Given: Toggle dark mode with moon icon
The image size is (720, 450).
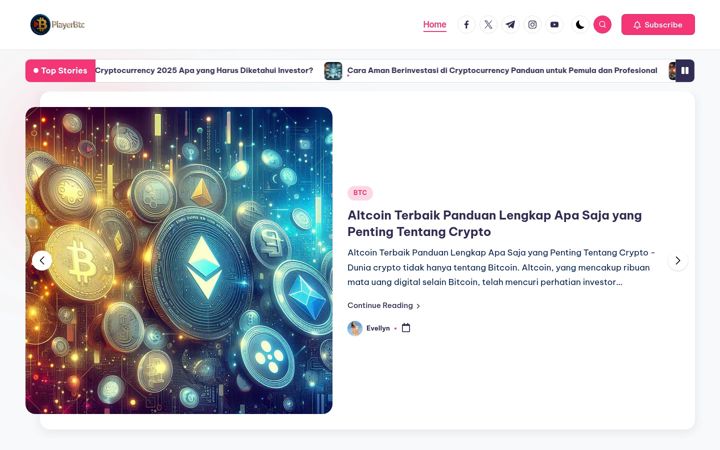Looking at the screenshot, I should [580, 24].
